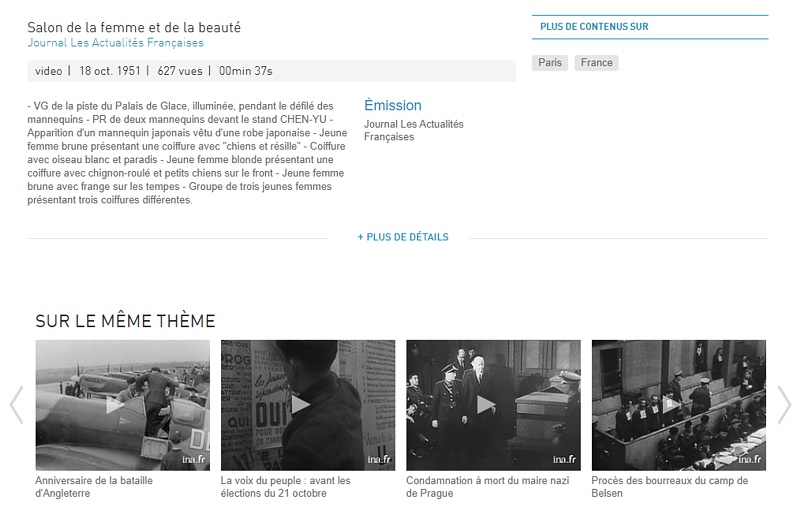This screenshot has width=800, height=515.
Task: Click the Émission heading
Action: [393, 105]
